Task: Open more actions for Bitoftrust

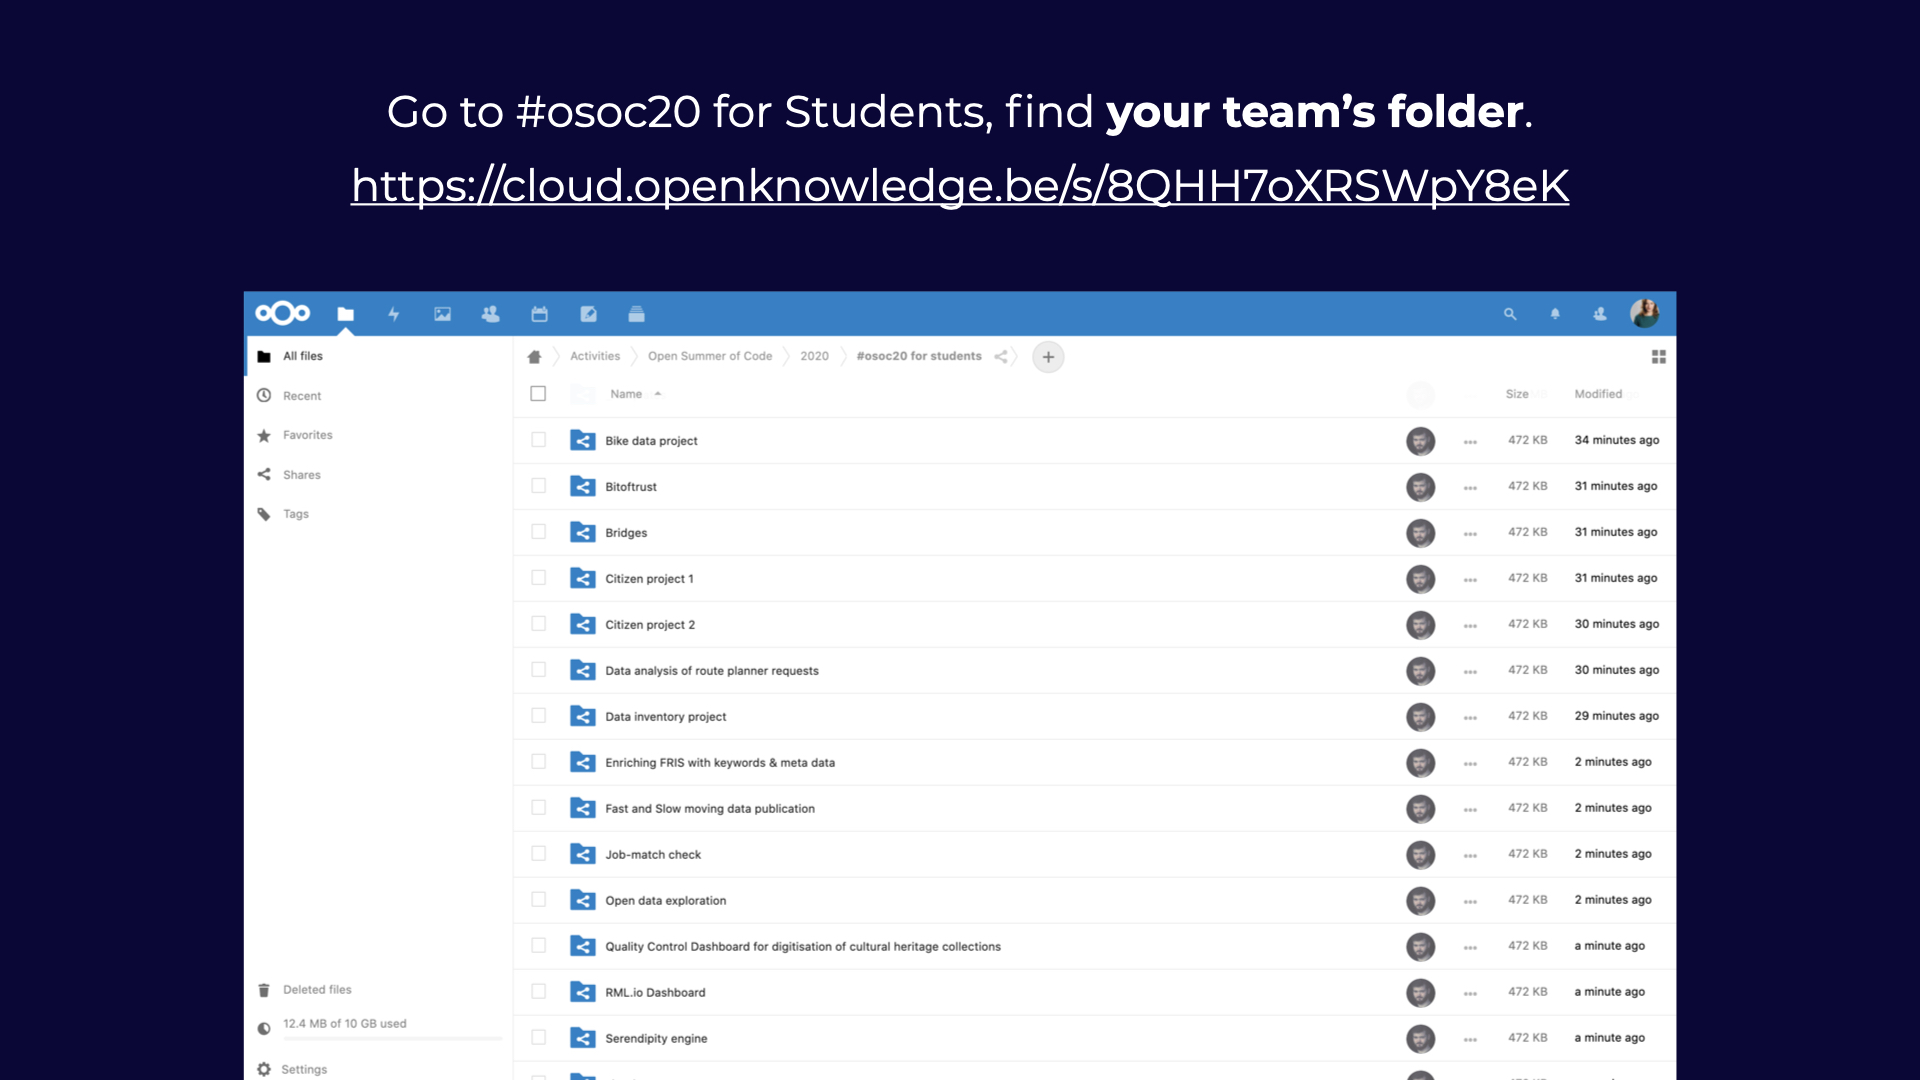Action: coord(1470,487)
